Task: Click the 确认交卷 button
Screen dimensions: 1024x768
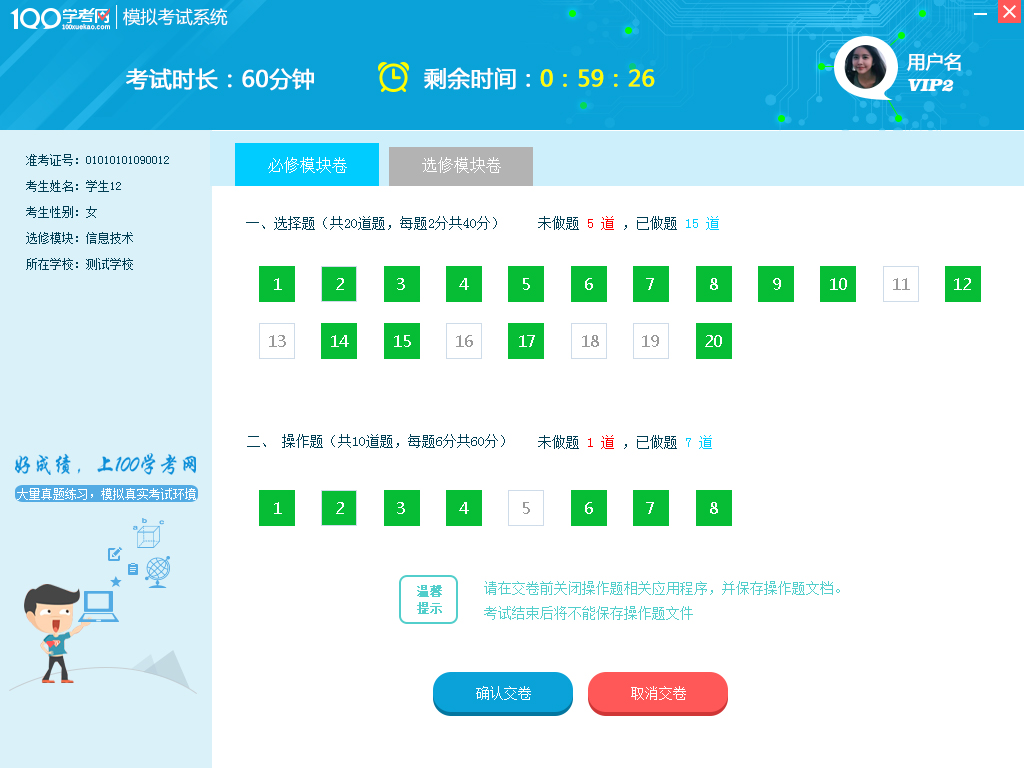Action: point(503,693)
